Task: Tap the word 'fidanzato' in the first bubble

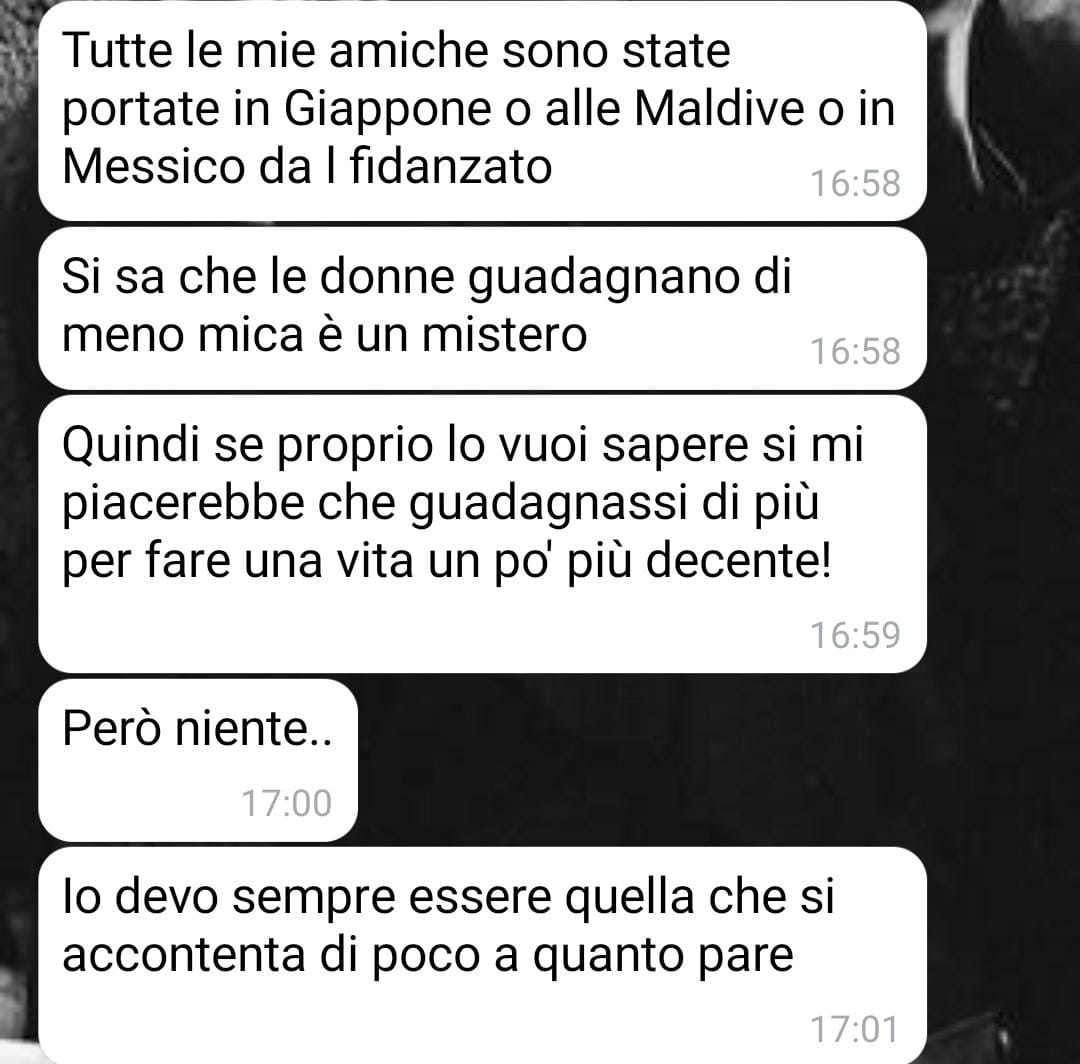Action: click(x=451, y=167)
